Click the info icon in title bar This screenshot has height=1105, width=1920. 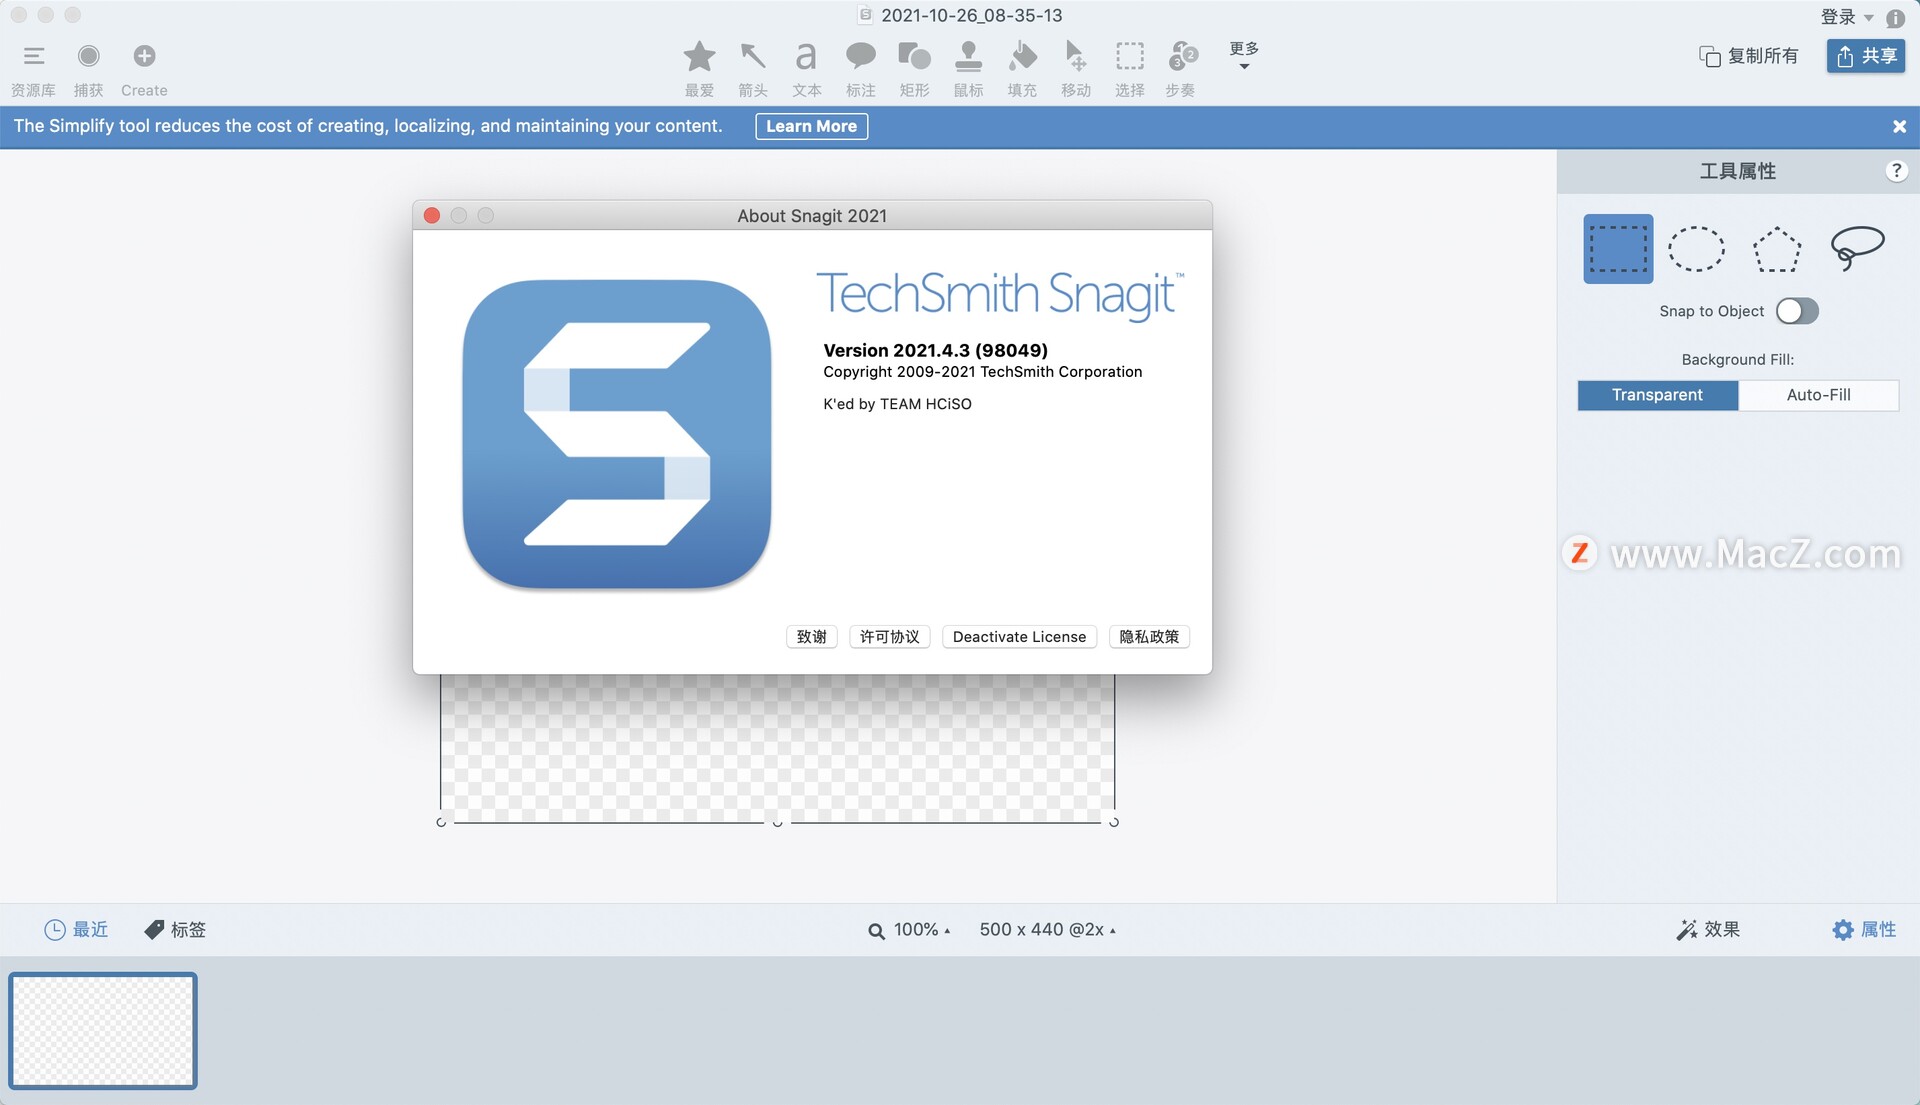1895,18
